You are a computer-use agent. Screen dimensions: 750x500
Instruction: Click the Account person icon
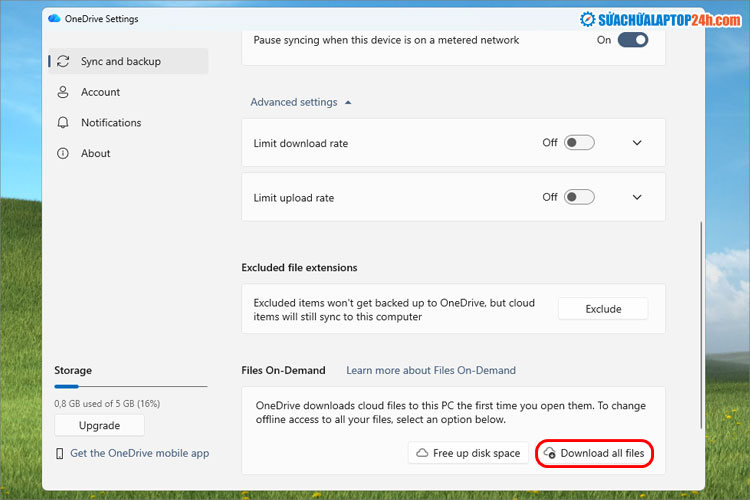click(x=64, y=92)
